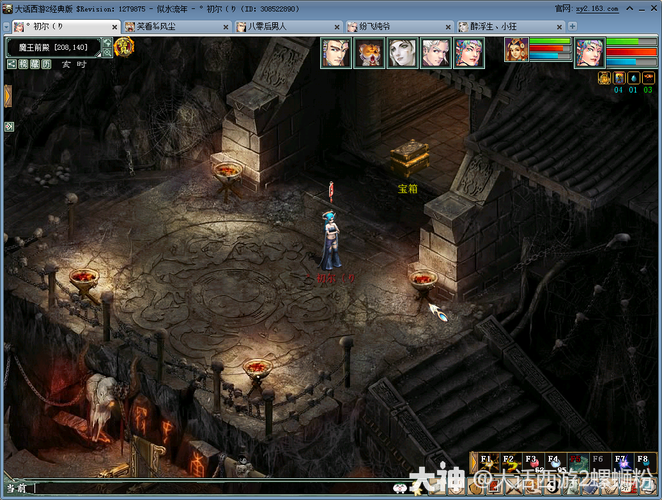Viewport: 662px width, 500px height.
Task: Open the official site link xy2.163.com
Action: click(x=597, y=8)
